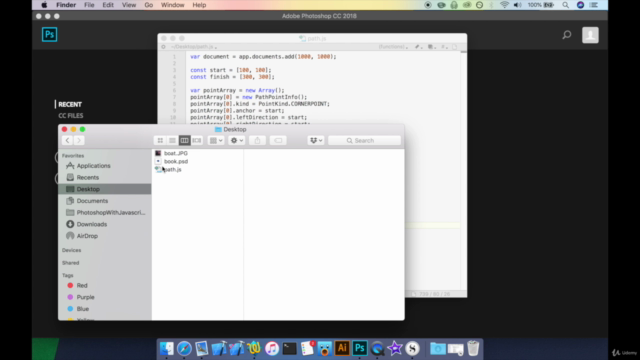Click the Finder Search field

coord(364,140)
